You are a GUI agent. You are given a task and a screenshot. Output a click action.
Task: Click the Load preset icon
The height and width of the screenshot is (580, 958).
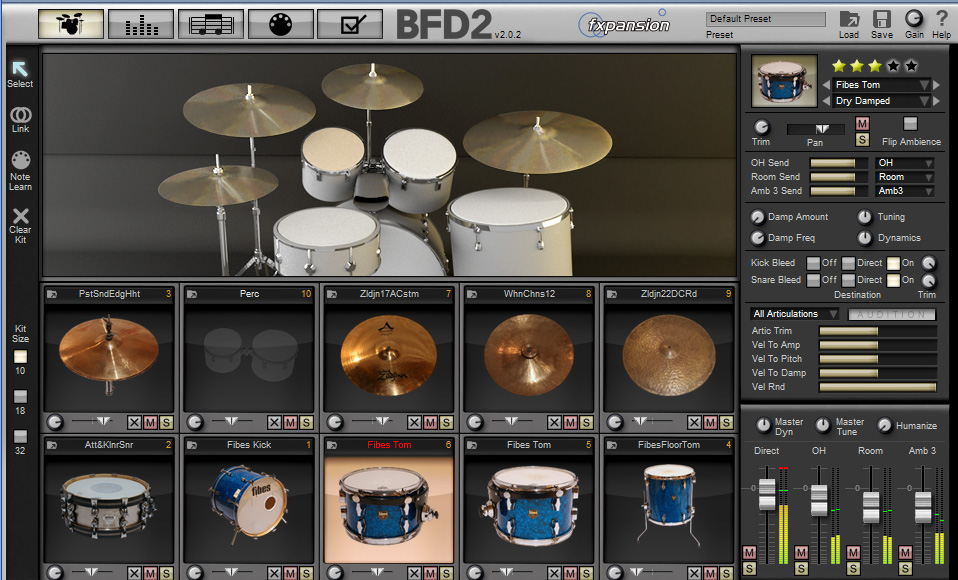(849, 19)
